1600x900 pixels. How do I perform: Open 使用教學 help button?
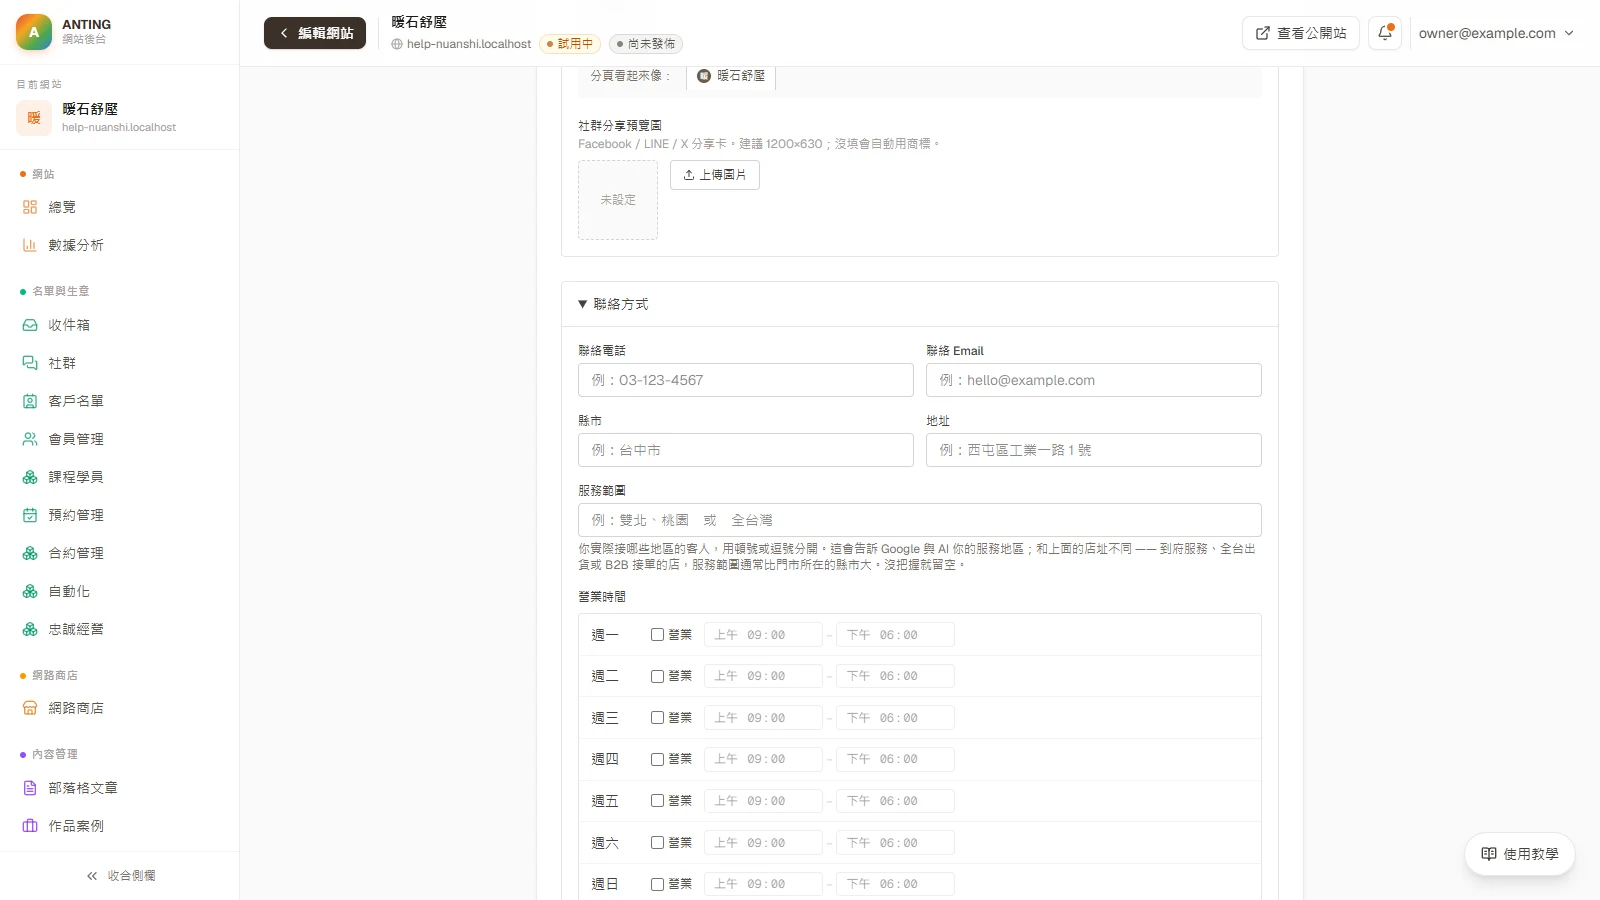(1520, 854)
